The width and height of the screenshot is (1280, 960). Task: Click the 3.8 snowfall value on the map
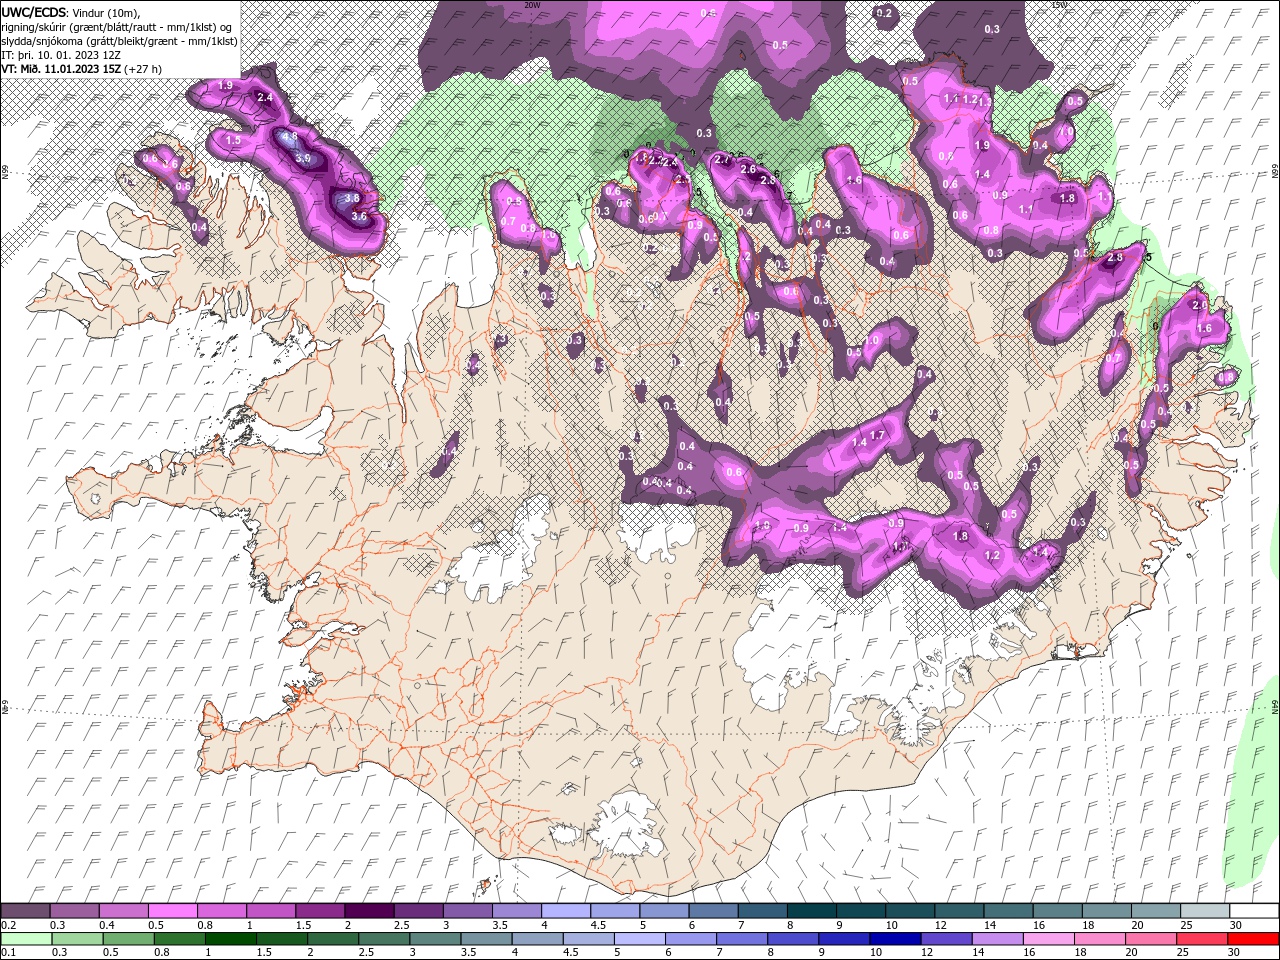click(x=352, y=199)
